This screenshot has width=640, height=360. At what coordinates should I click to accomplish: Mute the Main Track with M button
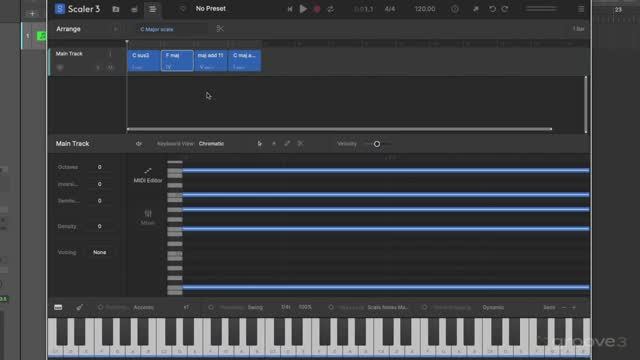[x=110, y=68]
